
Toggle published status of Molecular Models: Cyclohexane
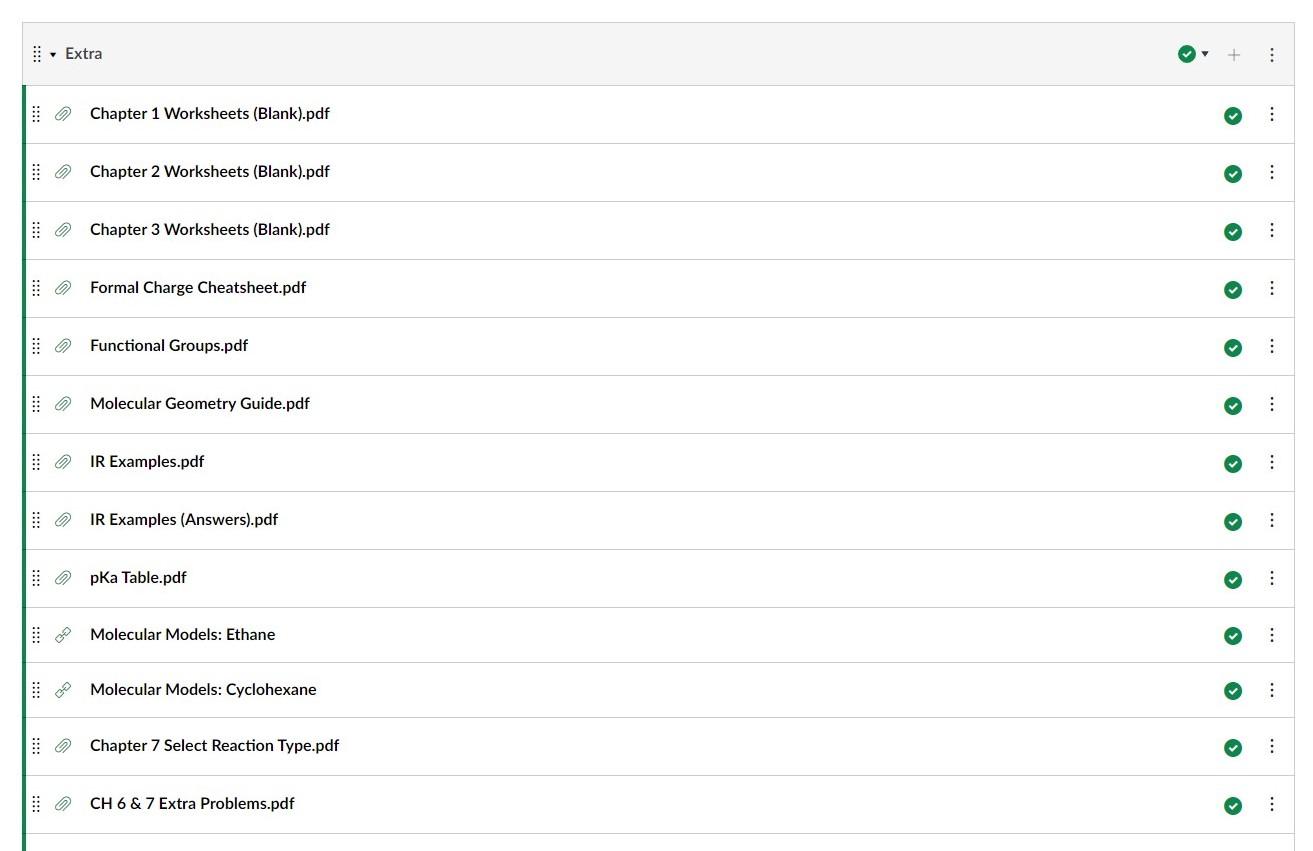tap(1233, 691)
